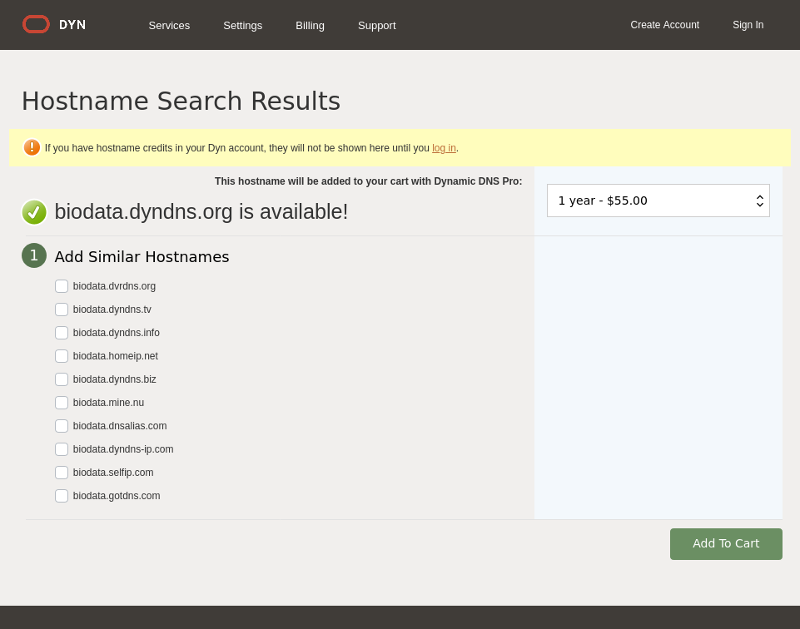Enable biodata.homeip.net hostname
Image resolution: width=800 pixels, height=629 pixels.
click(61, 356)
